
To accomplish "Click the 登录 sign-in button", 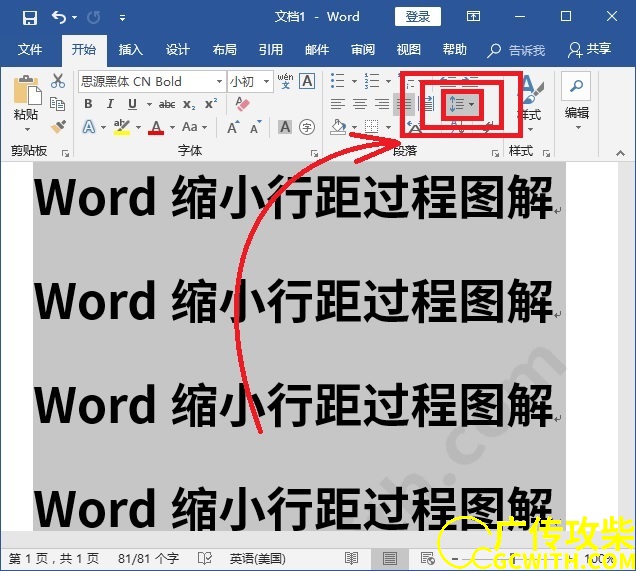I will pos(418,17).
